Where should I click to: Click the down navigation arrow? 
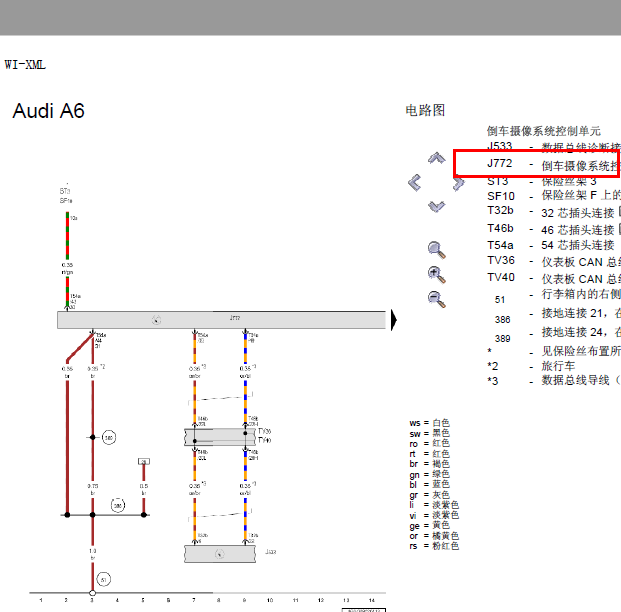click(437, 206)
